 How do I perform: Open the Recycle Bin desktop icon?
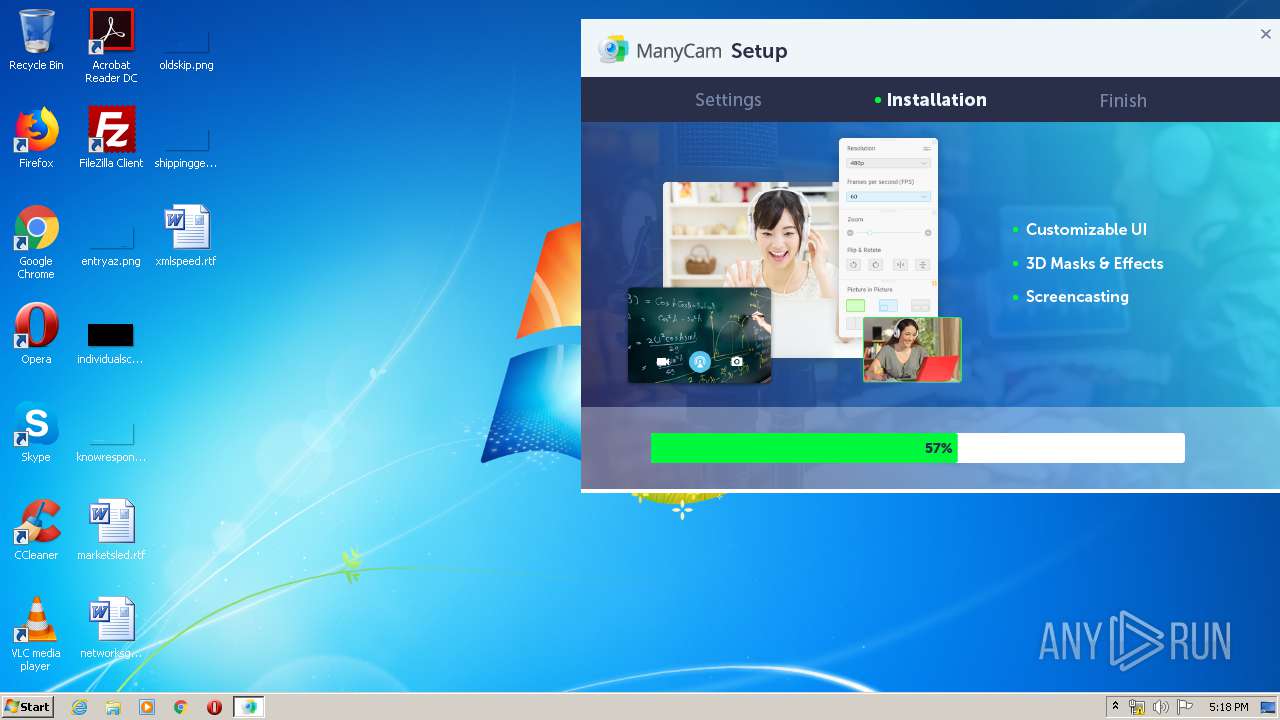36,40
